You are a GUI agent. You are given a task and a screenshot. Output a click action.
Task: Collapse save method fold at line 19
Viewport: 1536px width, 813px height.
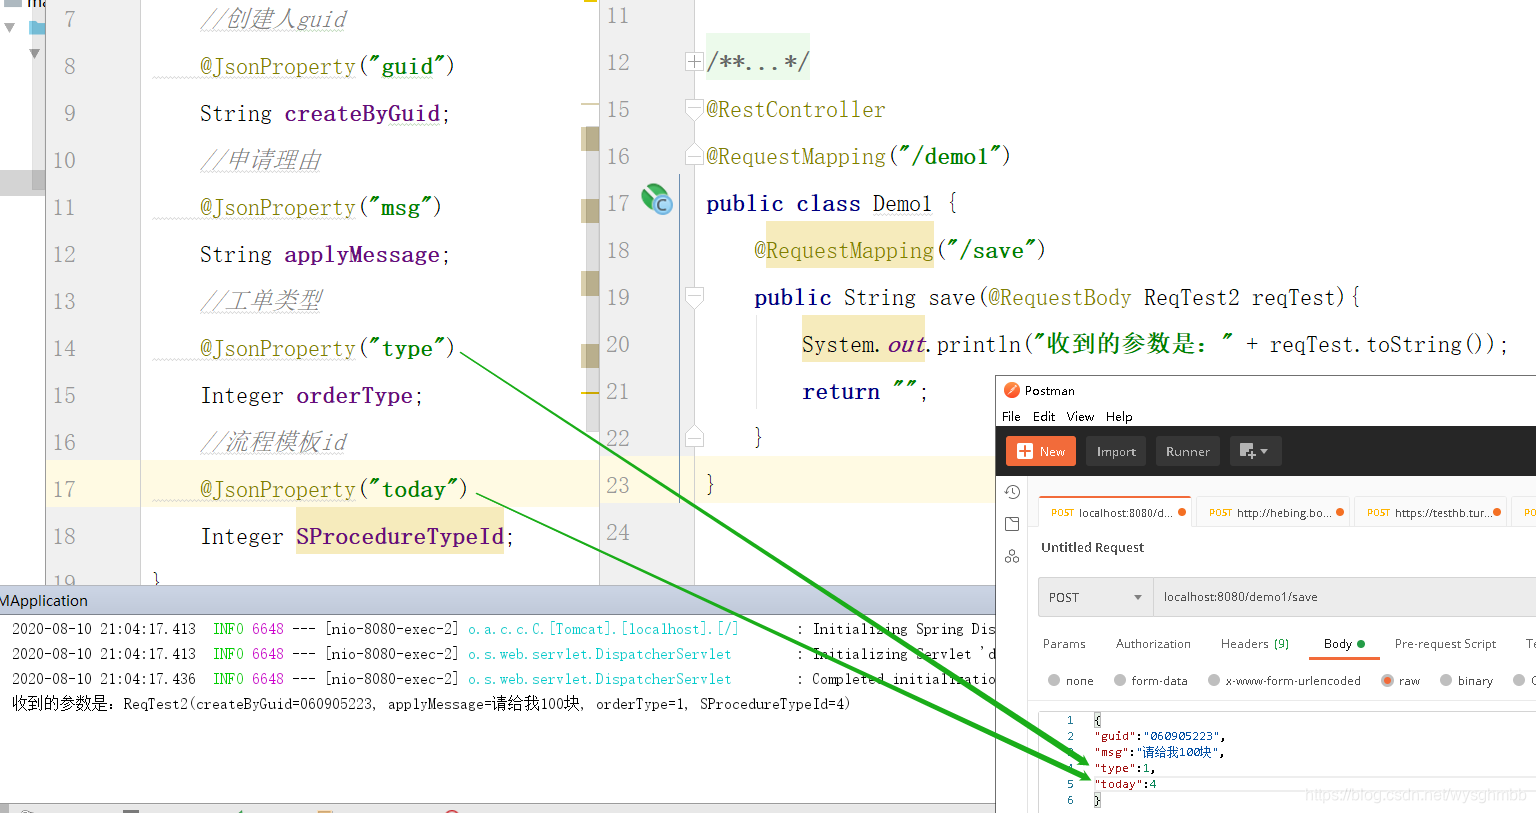tap(694, 296)
